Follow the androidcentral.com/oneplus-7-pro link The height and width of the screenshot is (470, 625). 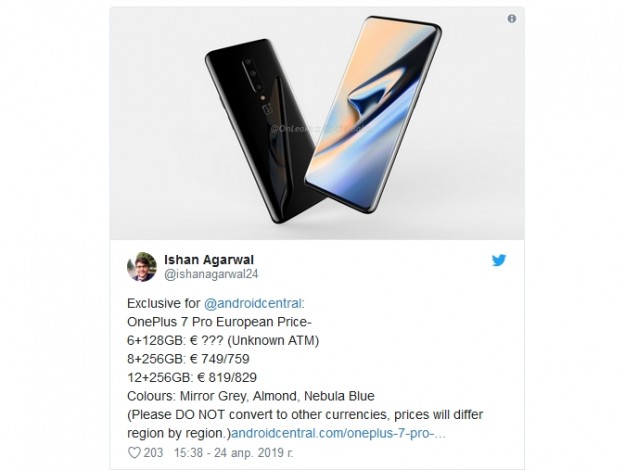click(x=338, y=433)
